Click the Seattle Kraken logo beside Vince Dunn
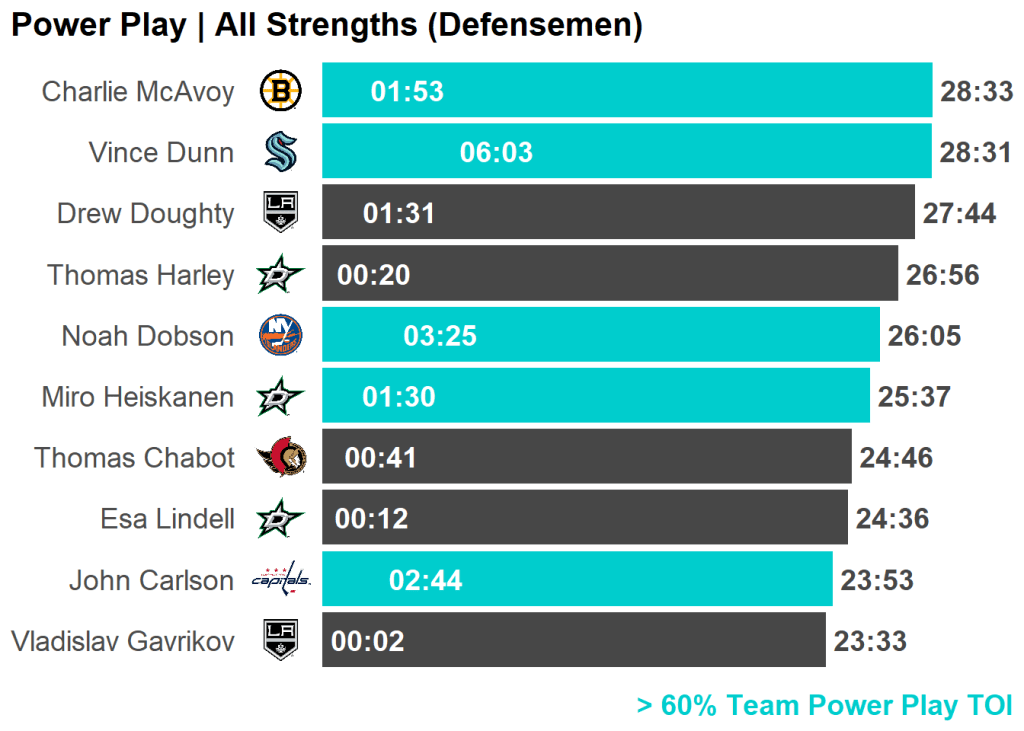The image size is (1024, 731). tap(281, 153)
